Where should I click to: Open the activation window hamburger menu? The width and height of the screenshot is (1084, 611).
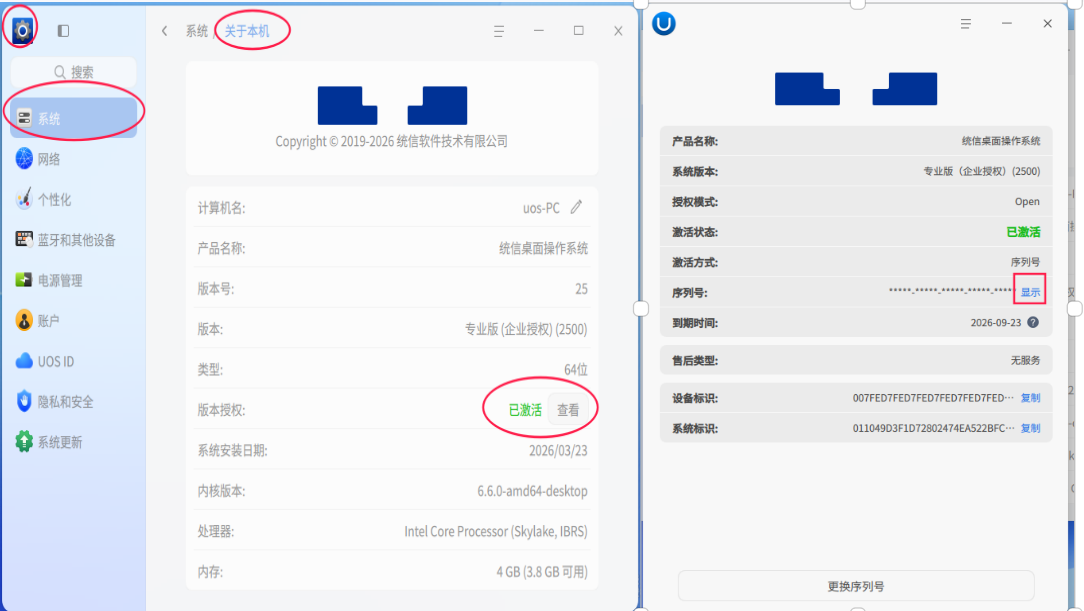coord(966,24)
